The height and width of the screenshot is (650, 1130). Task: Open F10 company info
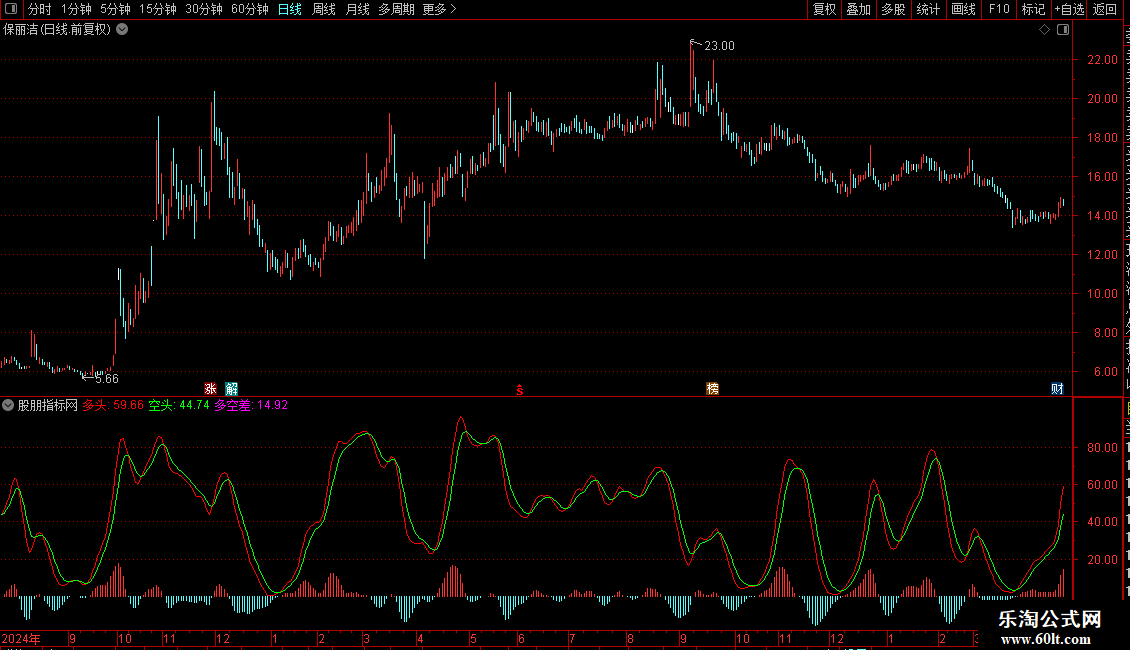(999, 9)
